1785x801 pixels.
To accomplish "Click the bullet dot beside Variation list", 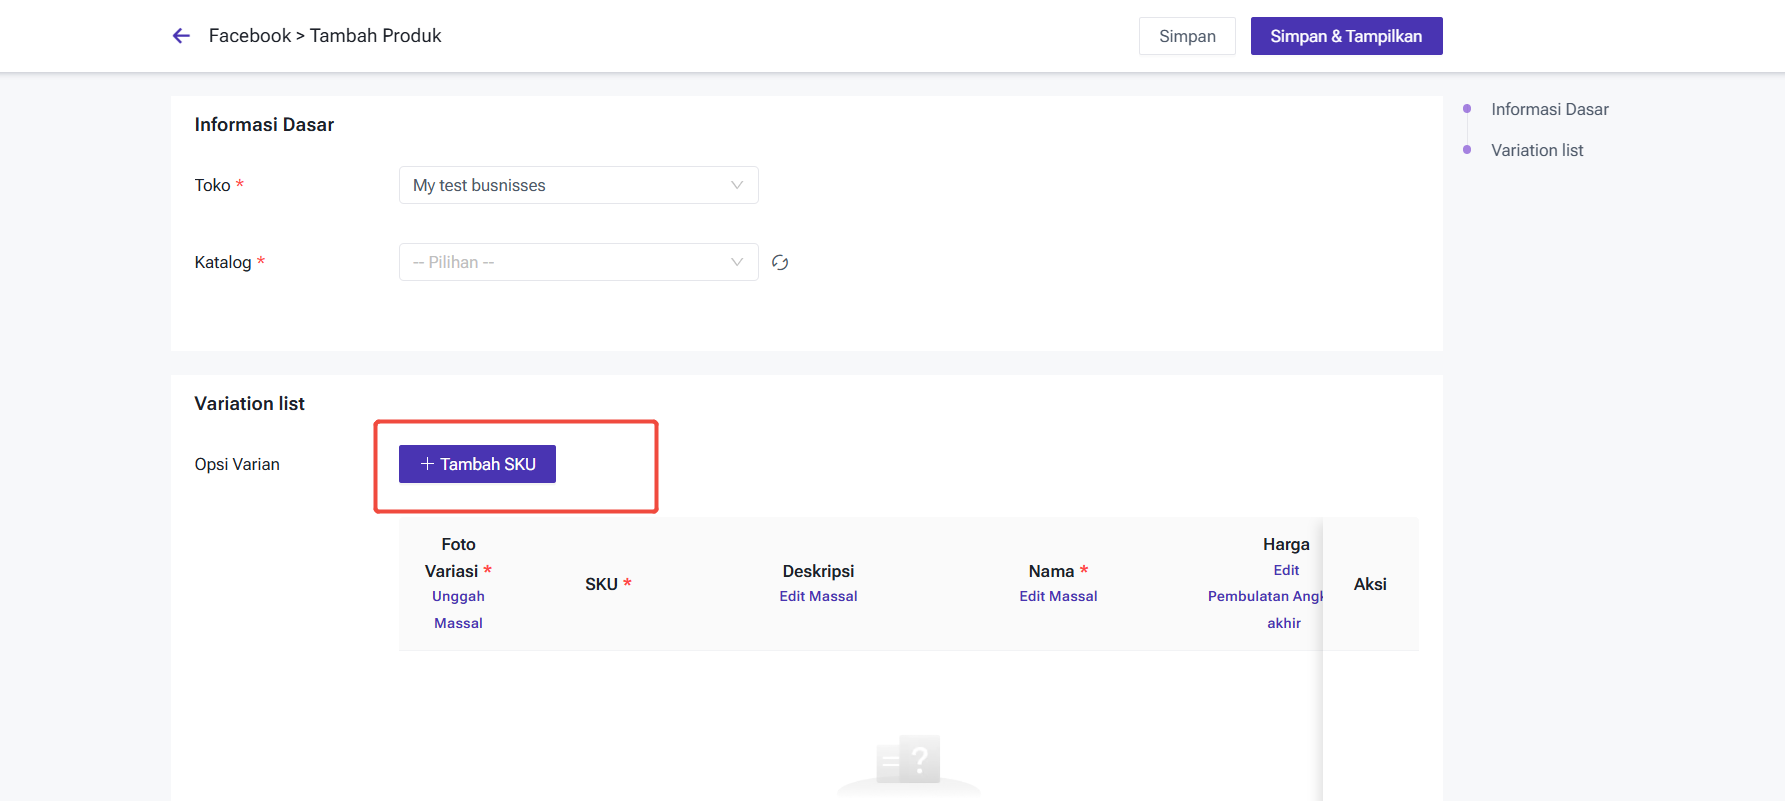I will click(1467, 150).
